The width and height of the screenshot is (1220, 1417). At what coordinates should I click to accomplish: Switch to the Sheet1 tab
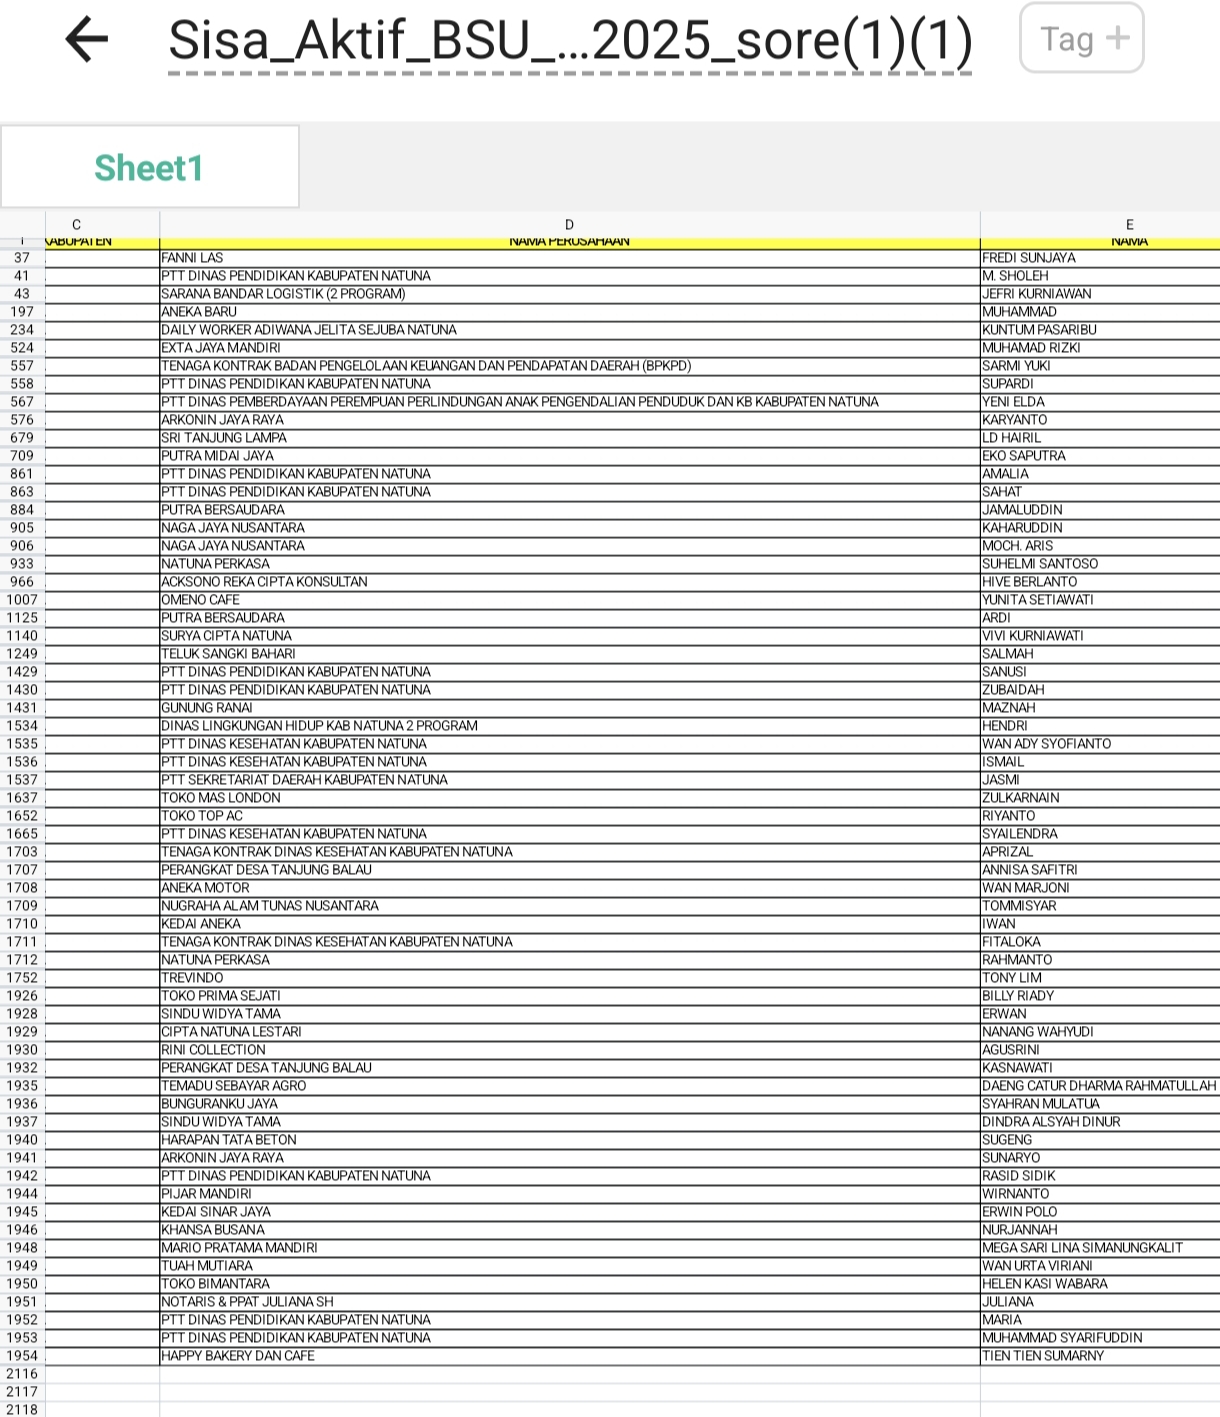point(149,167)
